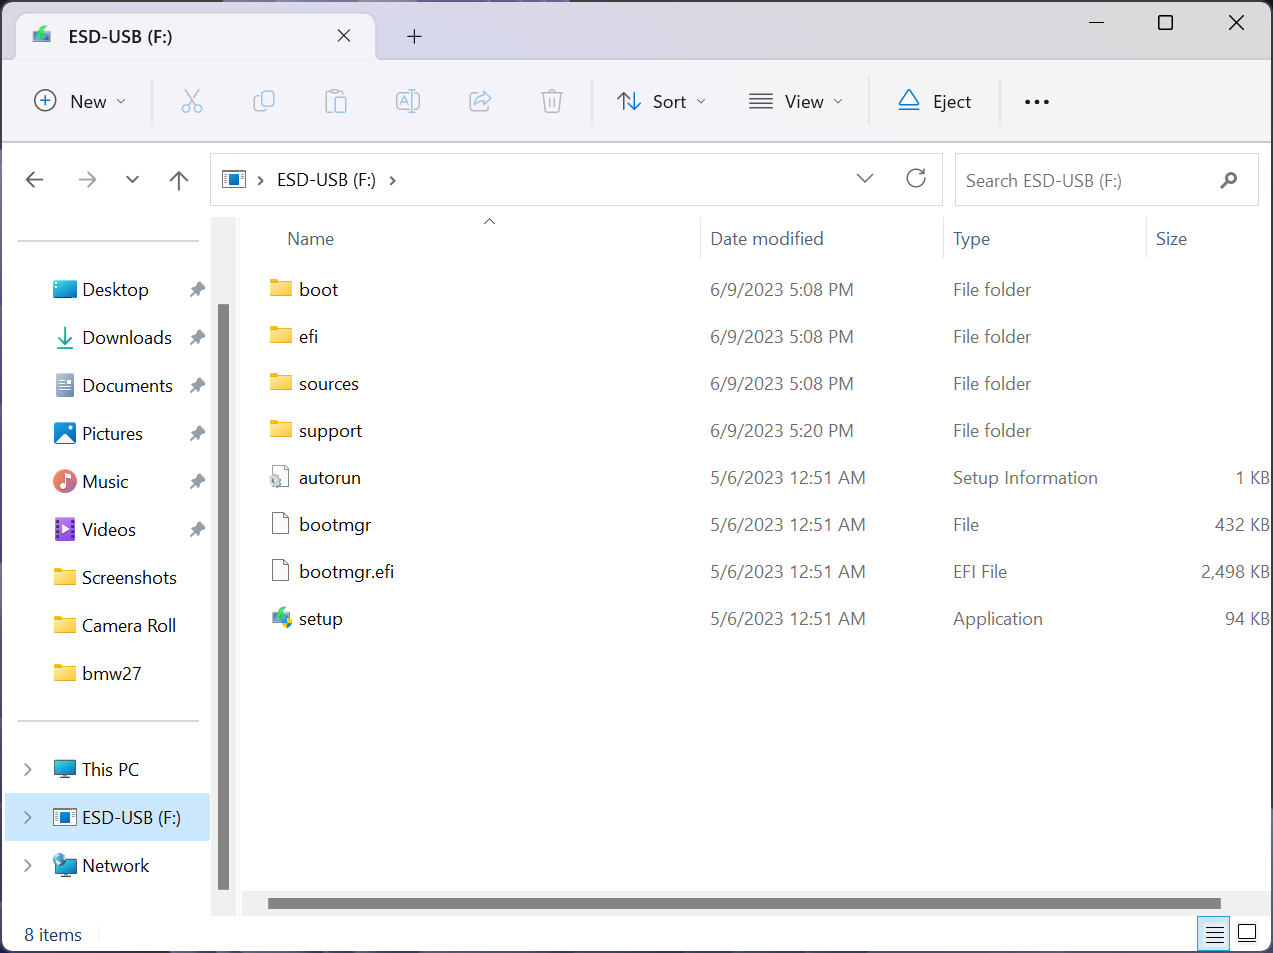Select the efi folder icon

281,335
